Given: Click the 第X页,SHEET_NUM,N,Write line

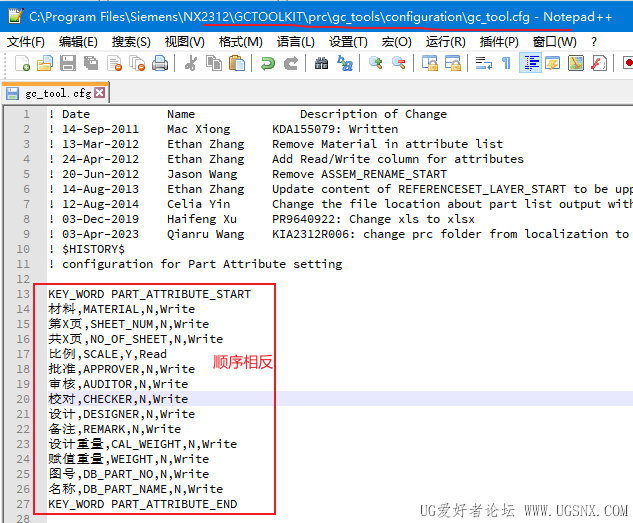Looking at the screenshot, I should coord(128,324).
